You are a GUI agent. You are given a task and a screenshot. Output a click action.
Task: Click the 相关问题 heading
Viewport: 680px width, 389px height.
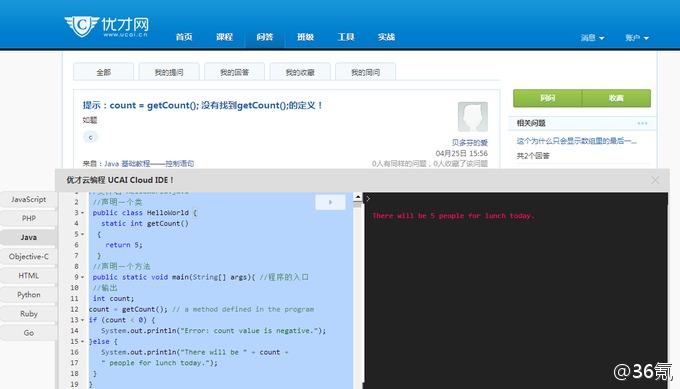coord(531,123)
